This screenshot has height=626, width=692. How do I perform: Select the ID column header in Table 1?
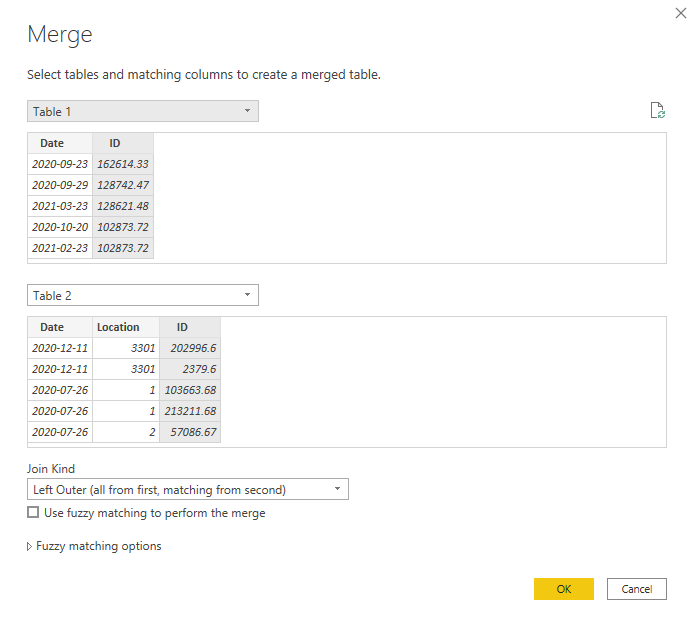click(x=123, y=143)
